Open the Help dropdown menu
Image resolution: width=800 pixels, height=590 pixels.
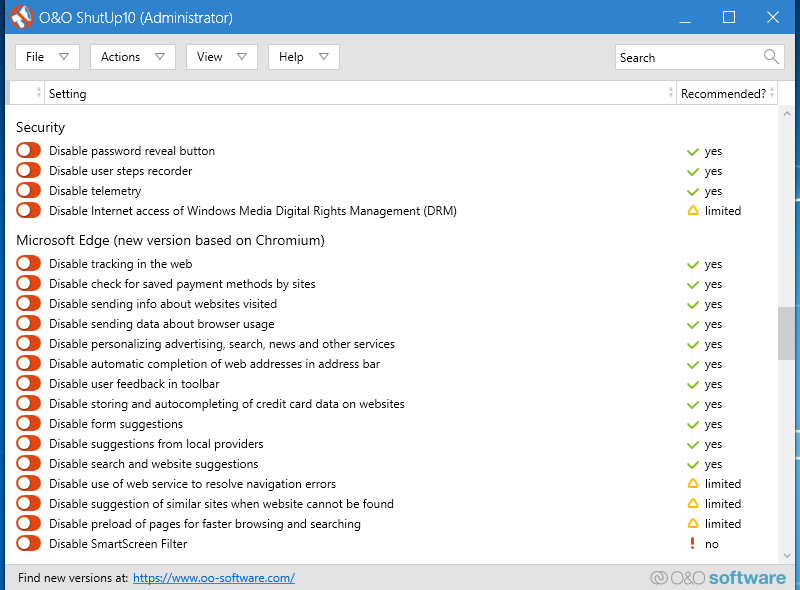[x=304, y=57]
